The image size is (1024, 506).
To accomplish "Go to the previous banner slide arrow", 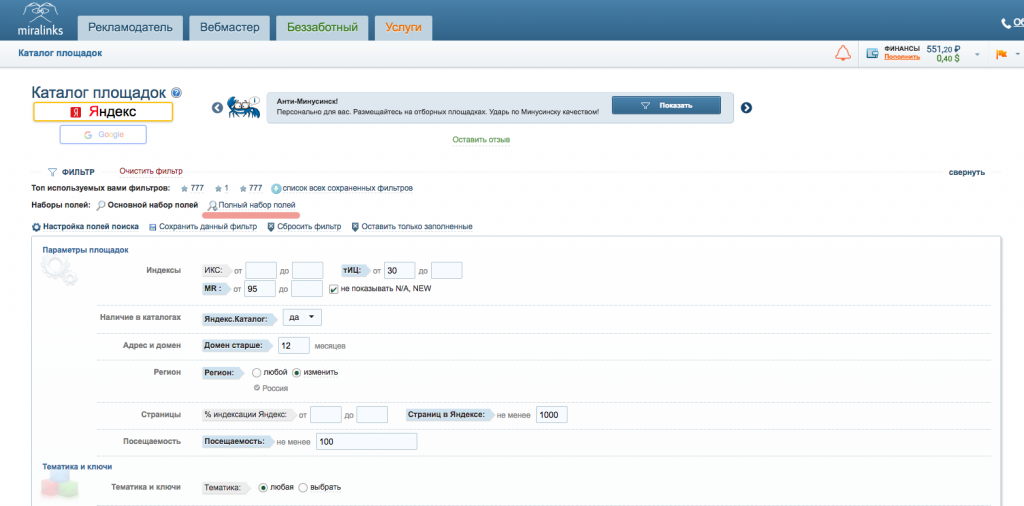I will [x=217, y=108].
